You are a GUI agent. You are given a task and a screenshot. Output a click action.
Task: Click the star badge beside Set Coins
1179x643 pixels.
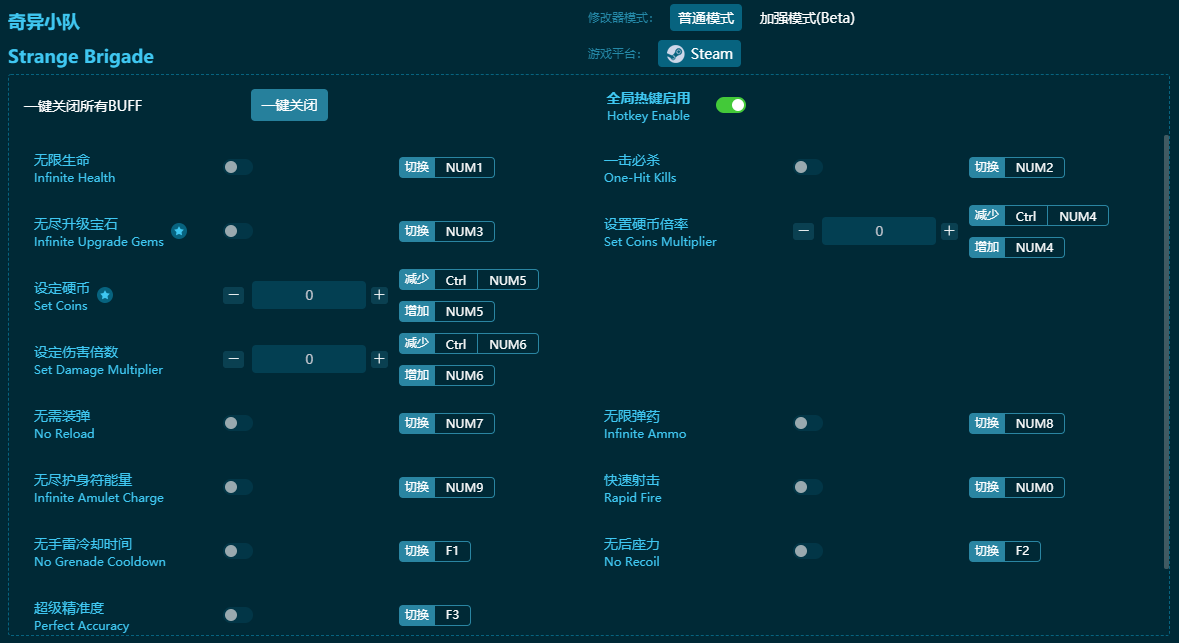coord(103,294)
